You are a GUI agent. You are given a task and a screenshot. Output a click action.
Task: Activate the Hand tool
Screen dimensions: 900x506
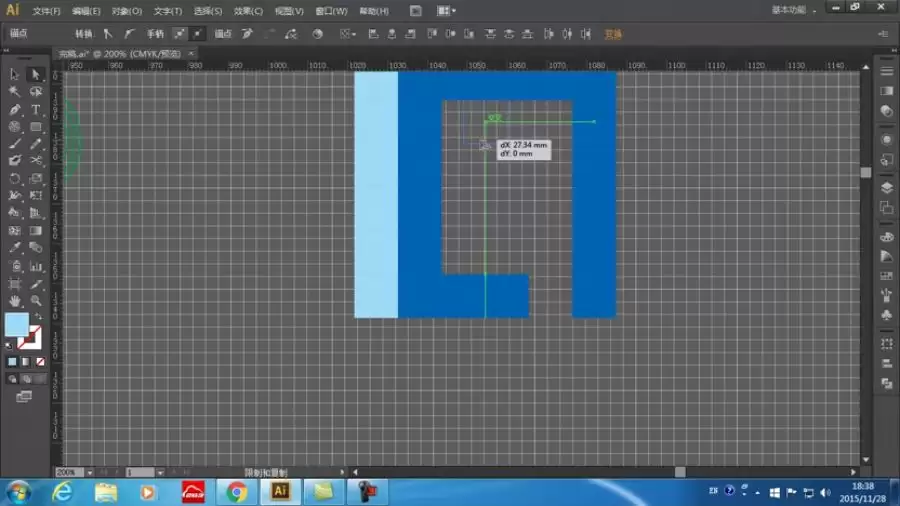[15, 301]
